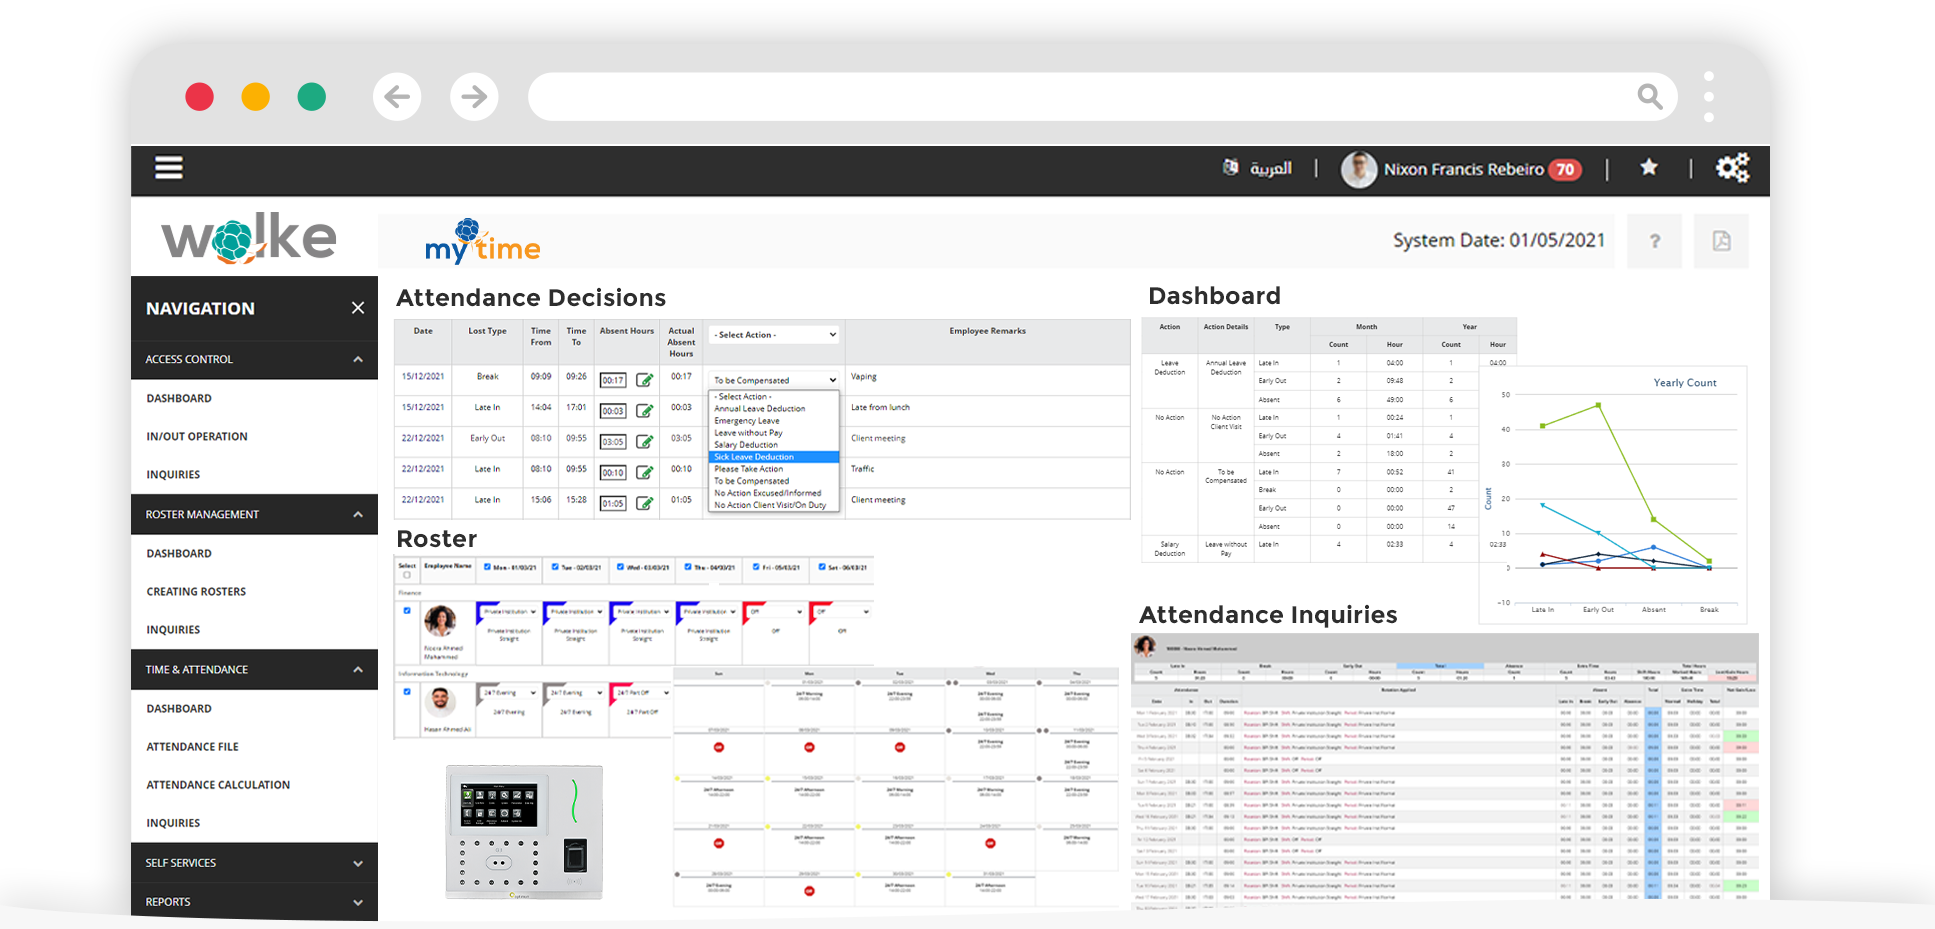Open the header Select Action dropdown
The image size is (1935, 929).
(x=774, y=335)
